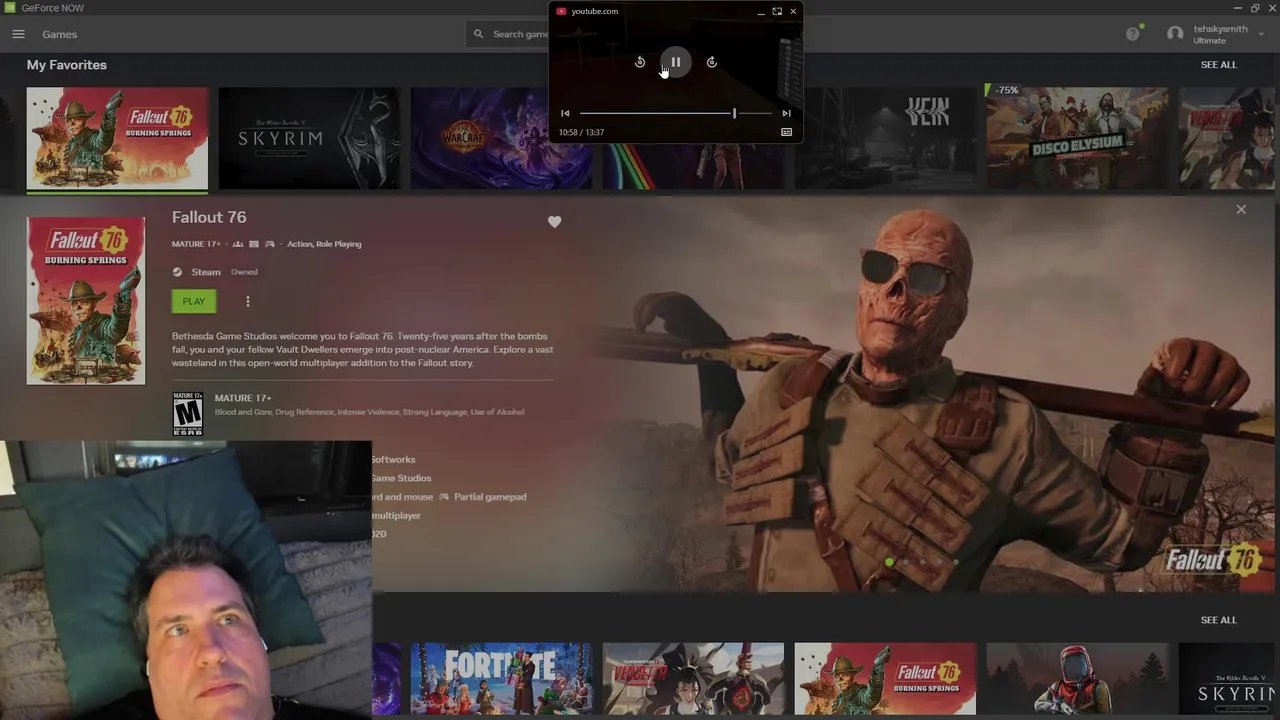Expand mini player back to tab
The width and height of the screenshot is (1280, 720).
click(777, 11)
